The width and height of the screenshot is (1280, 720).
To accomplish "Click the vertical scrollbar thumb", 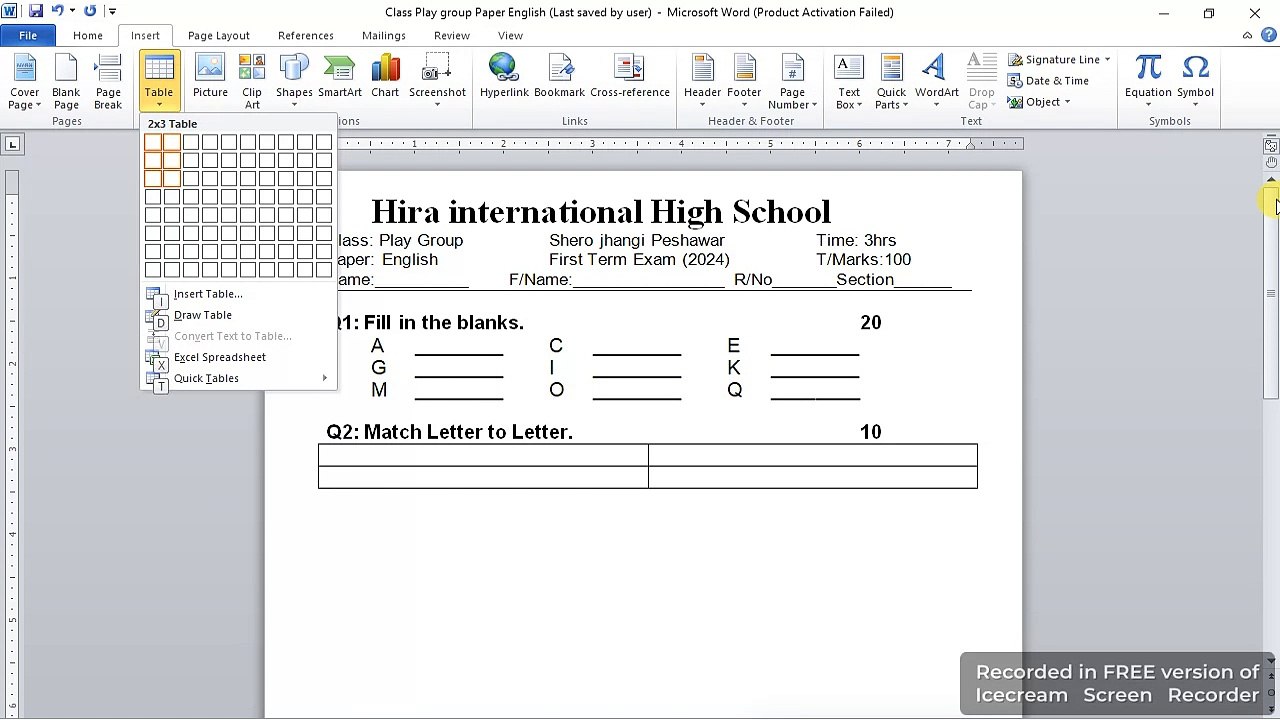I will click(1271, 290).
